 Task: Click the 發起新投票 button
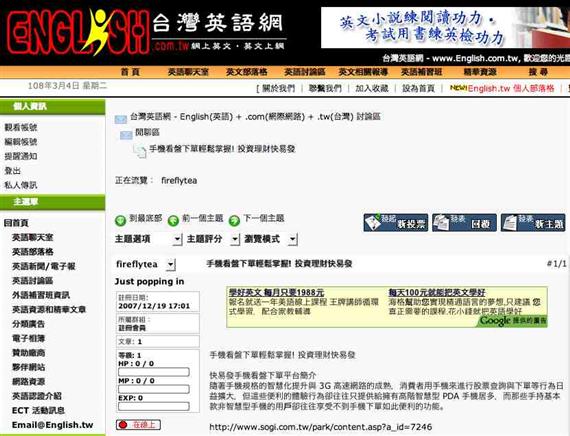[396, 222]
